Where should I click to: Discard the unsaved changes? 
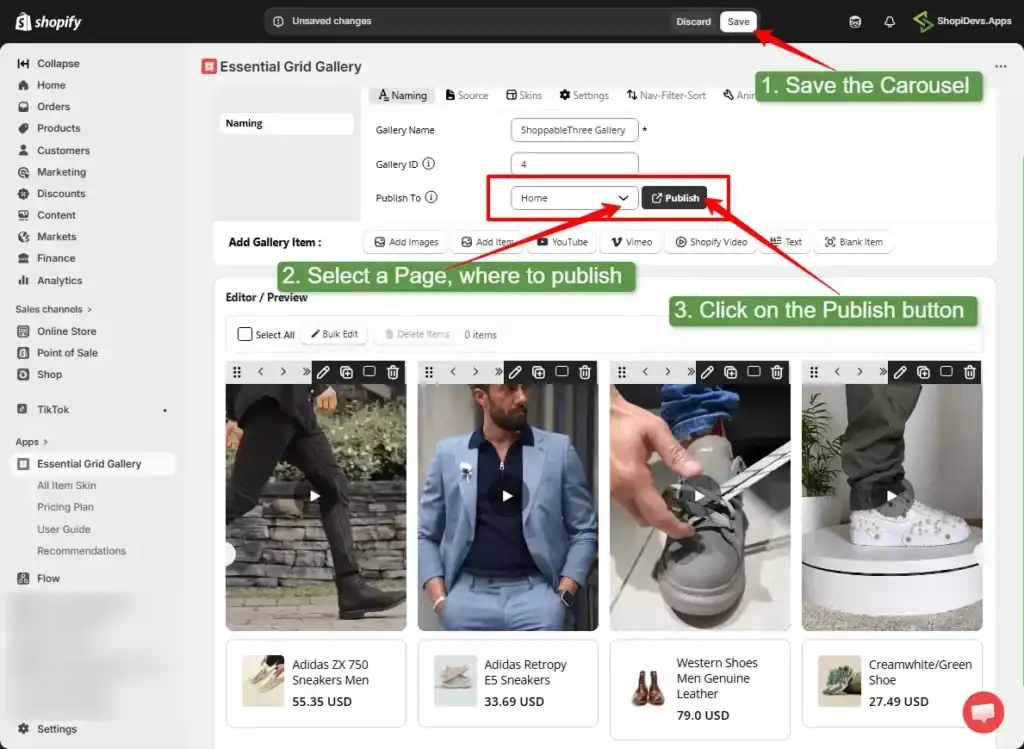coord(693,20)
